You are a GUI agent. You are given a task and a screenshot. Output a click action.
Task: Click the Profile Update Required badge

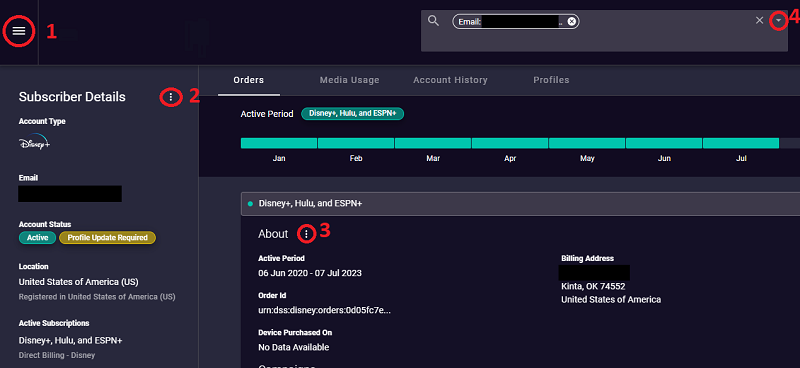(108, 238)
